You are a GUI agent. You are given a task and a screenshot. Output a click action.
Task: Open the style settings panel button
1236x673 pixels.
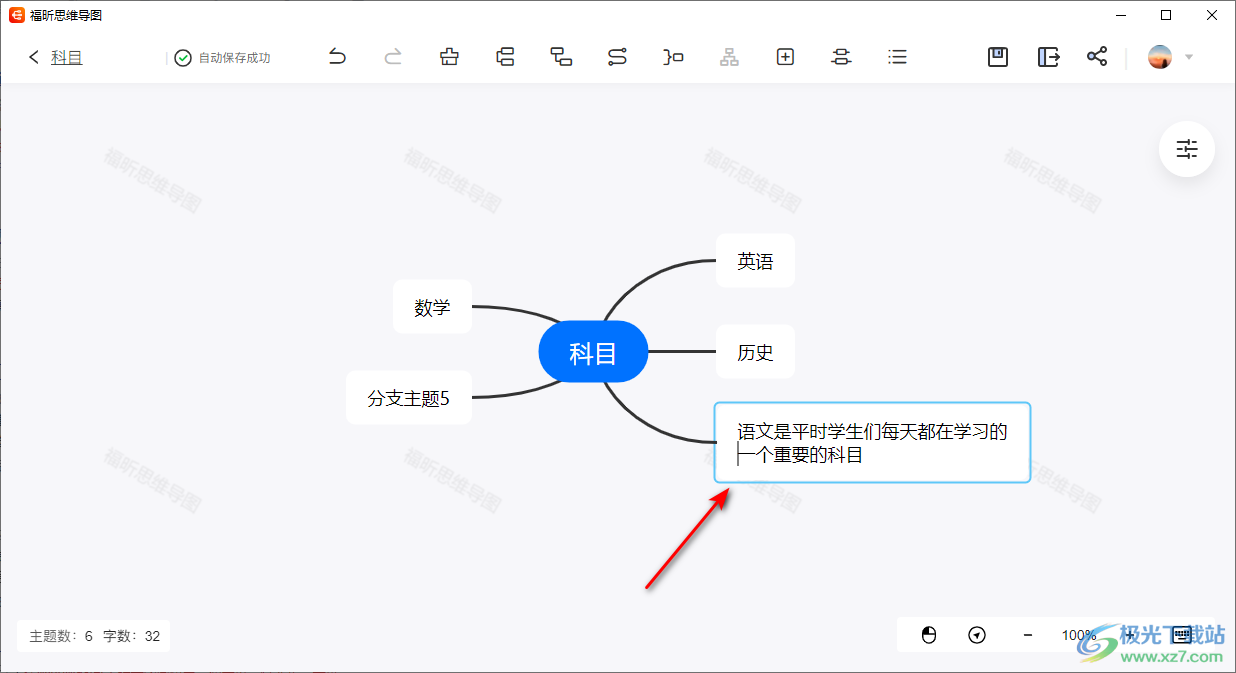click(1187, 150)
